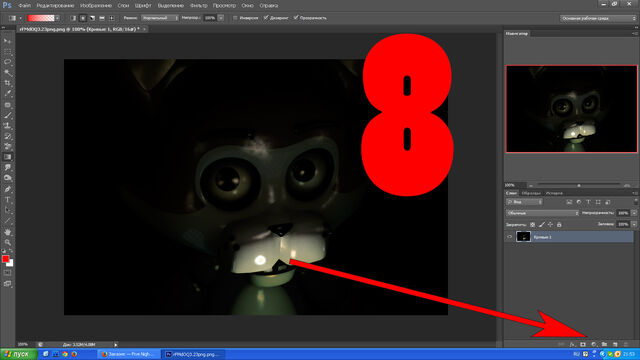Switch to the История tab
This screenshot has height=360, width=640.
554,193
